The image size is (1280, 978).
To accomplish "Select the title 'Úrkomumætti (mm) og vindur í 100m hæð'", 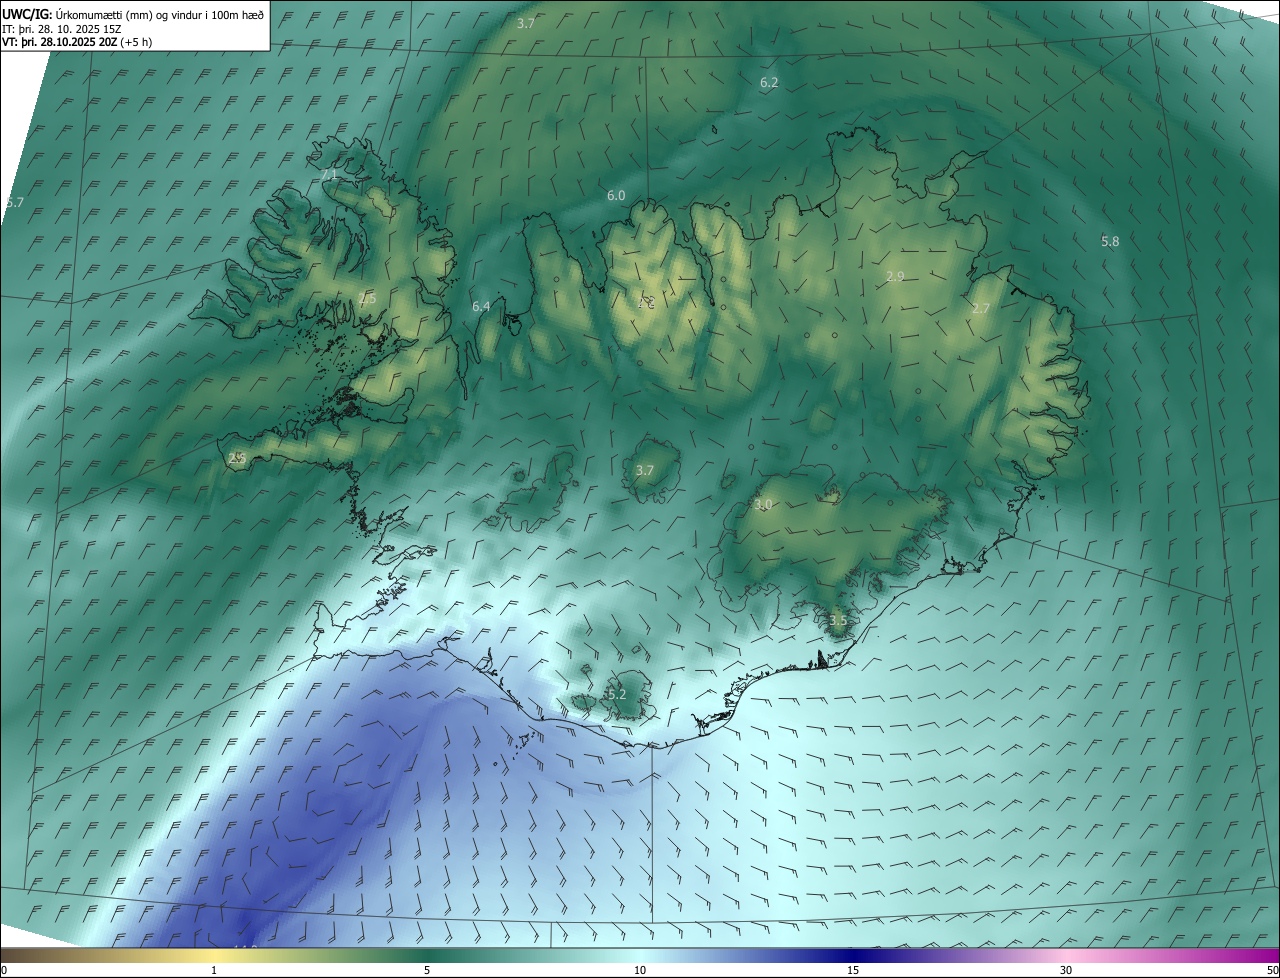I will pos(160,14).
